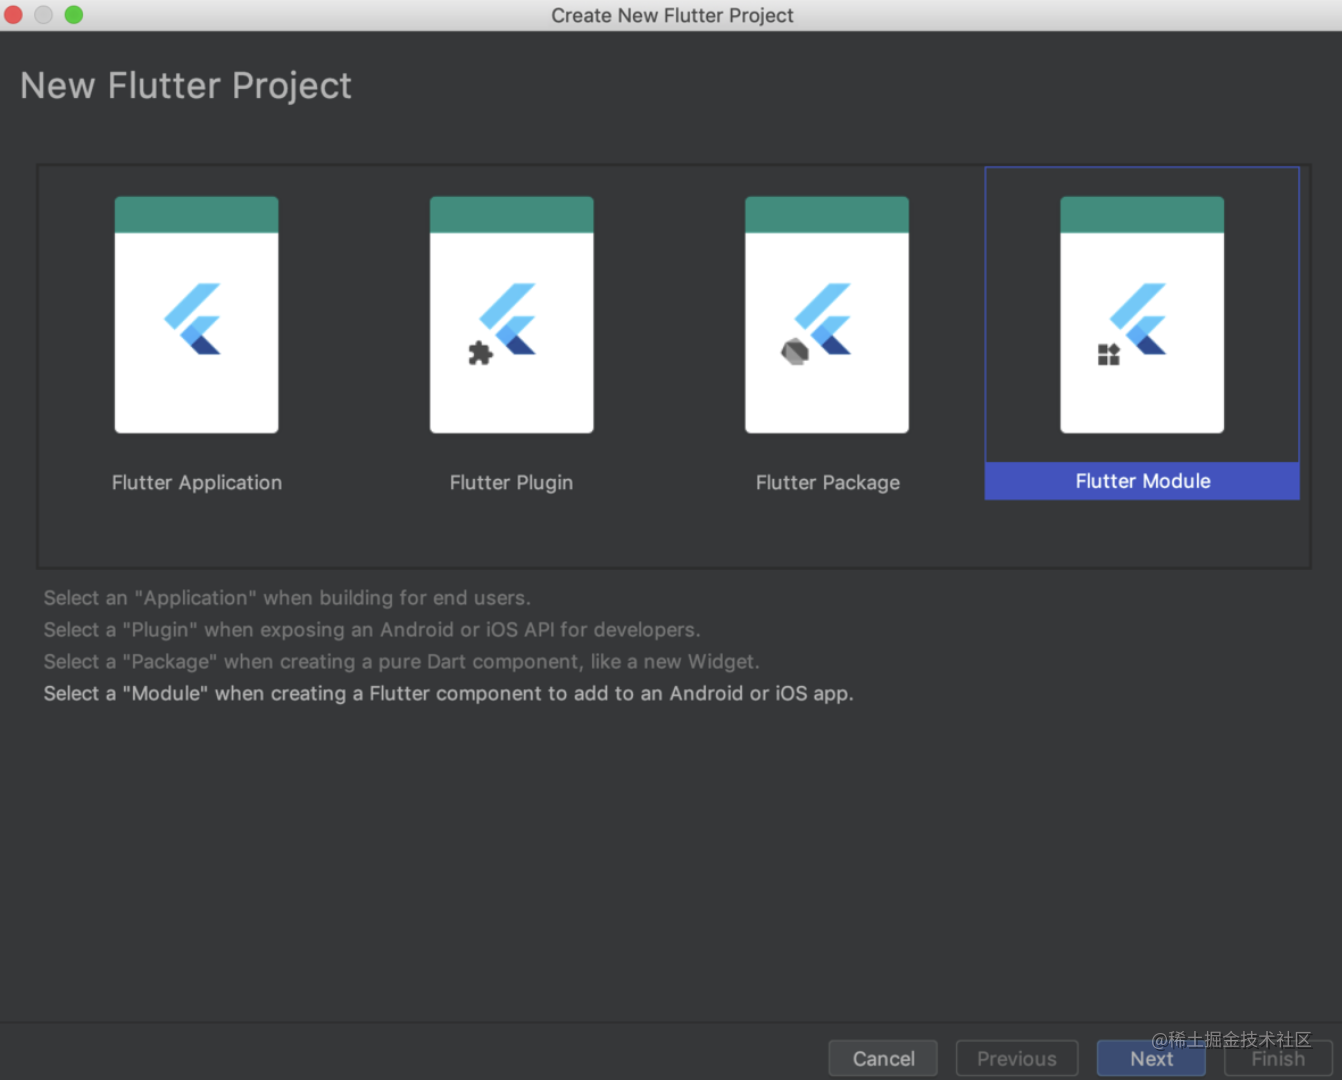
Task: Maximize the dialog with the green button
Action: click(x=73, y=15)
